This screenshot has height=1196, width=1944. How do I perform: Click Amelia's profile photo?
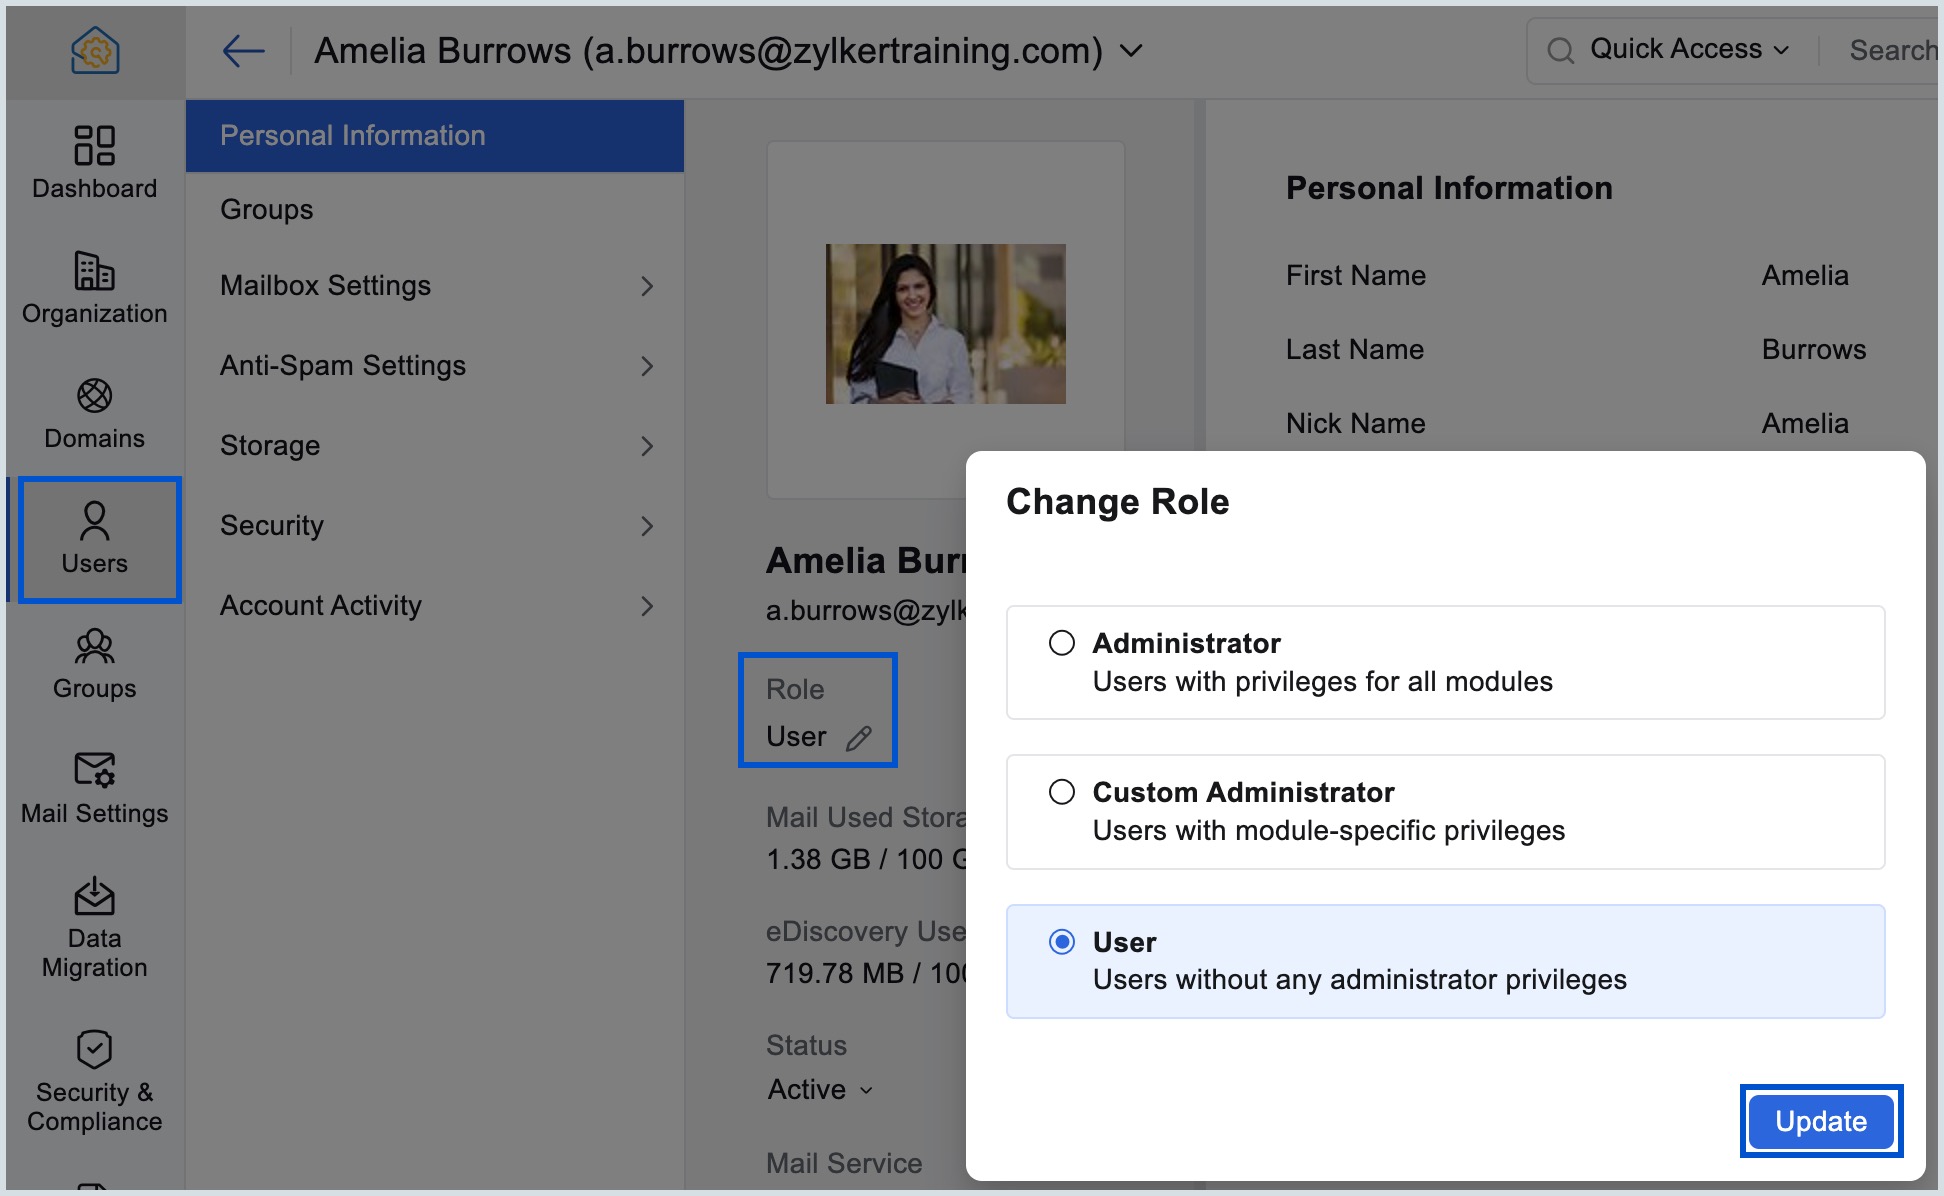pos(944,322)
